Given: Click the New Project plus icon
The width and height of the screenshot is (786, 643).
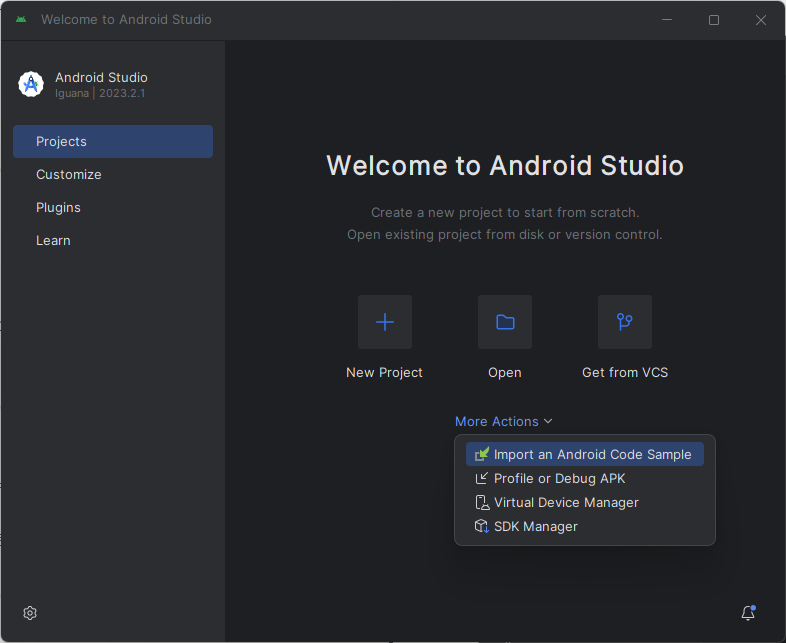Looking at the screenshot, I should tap(384, 322).
